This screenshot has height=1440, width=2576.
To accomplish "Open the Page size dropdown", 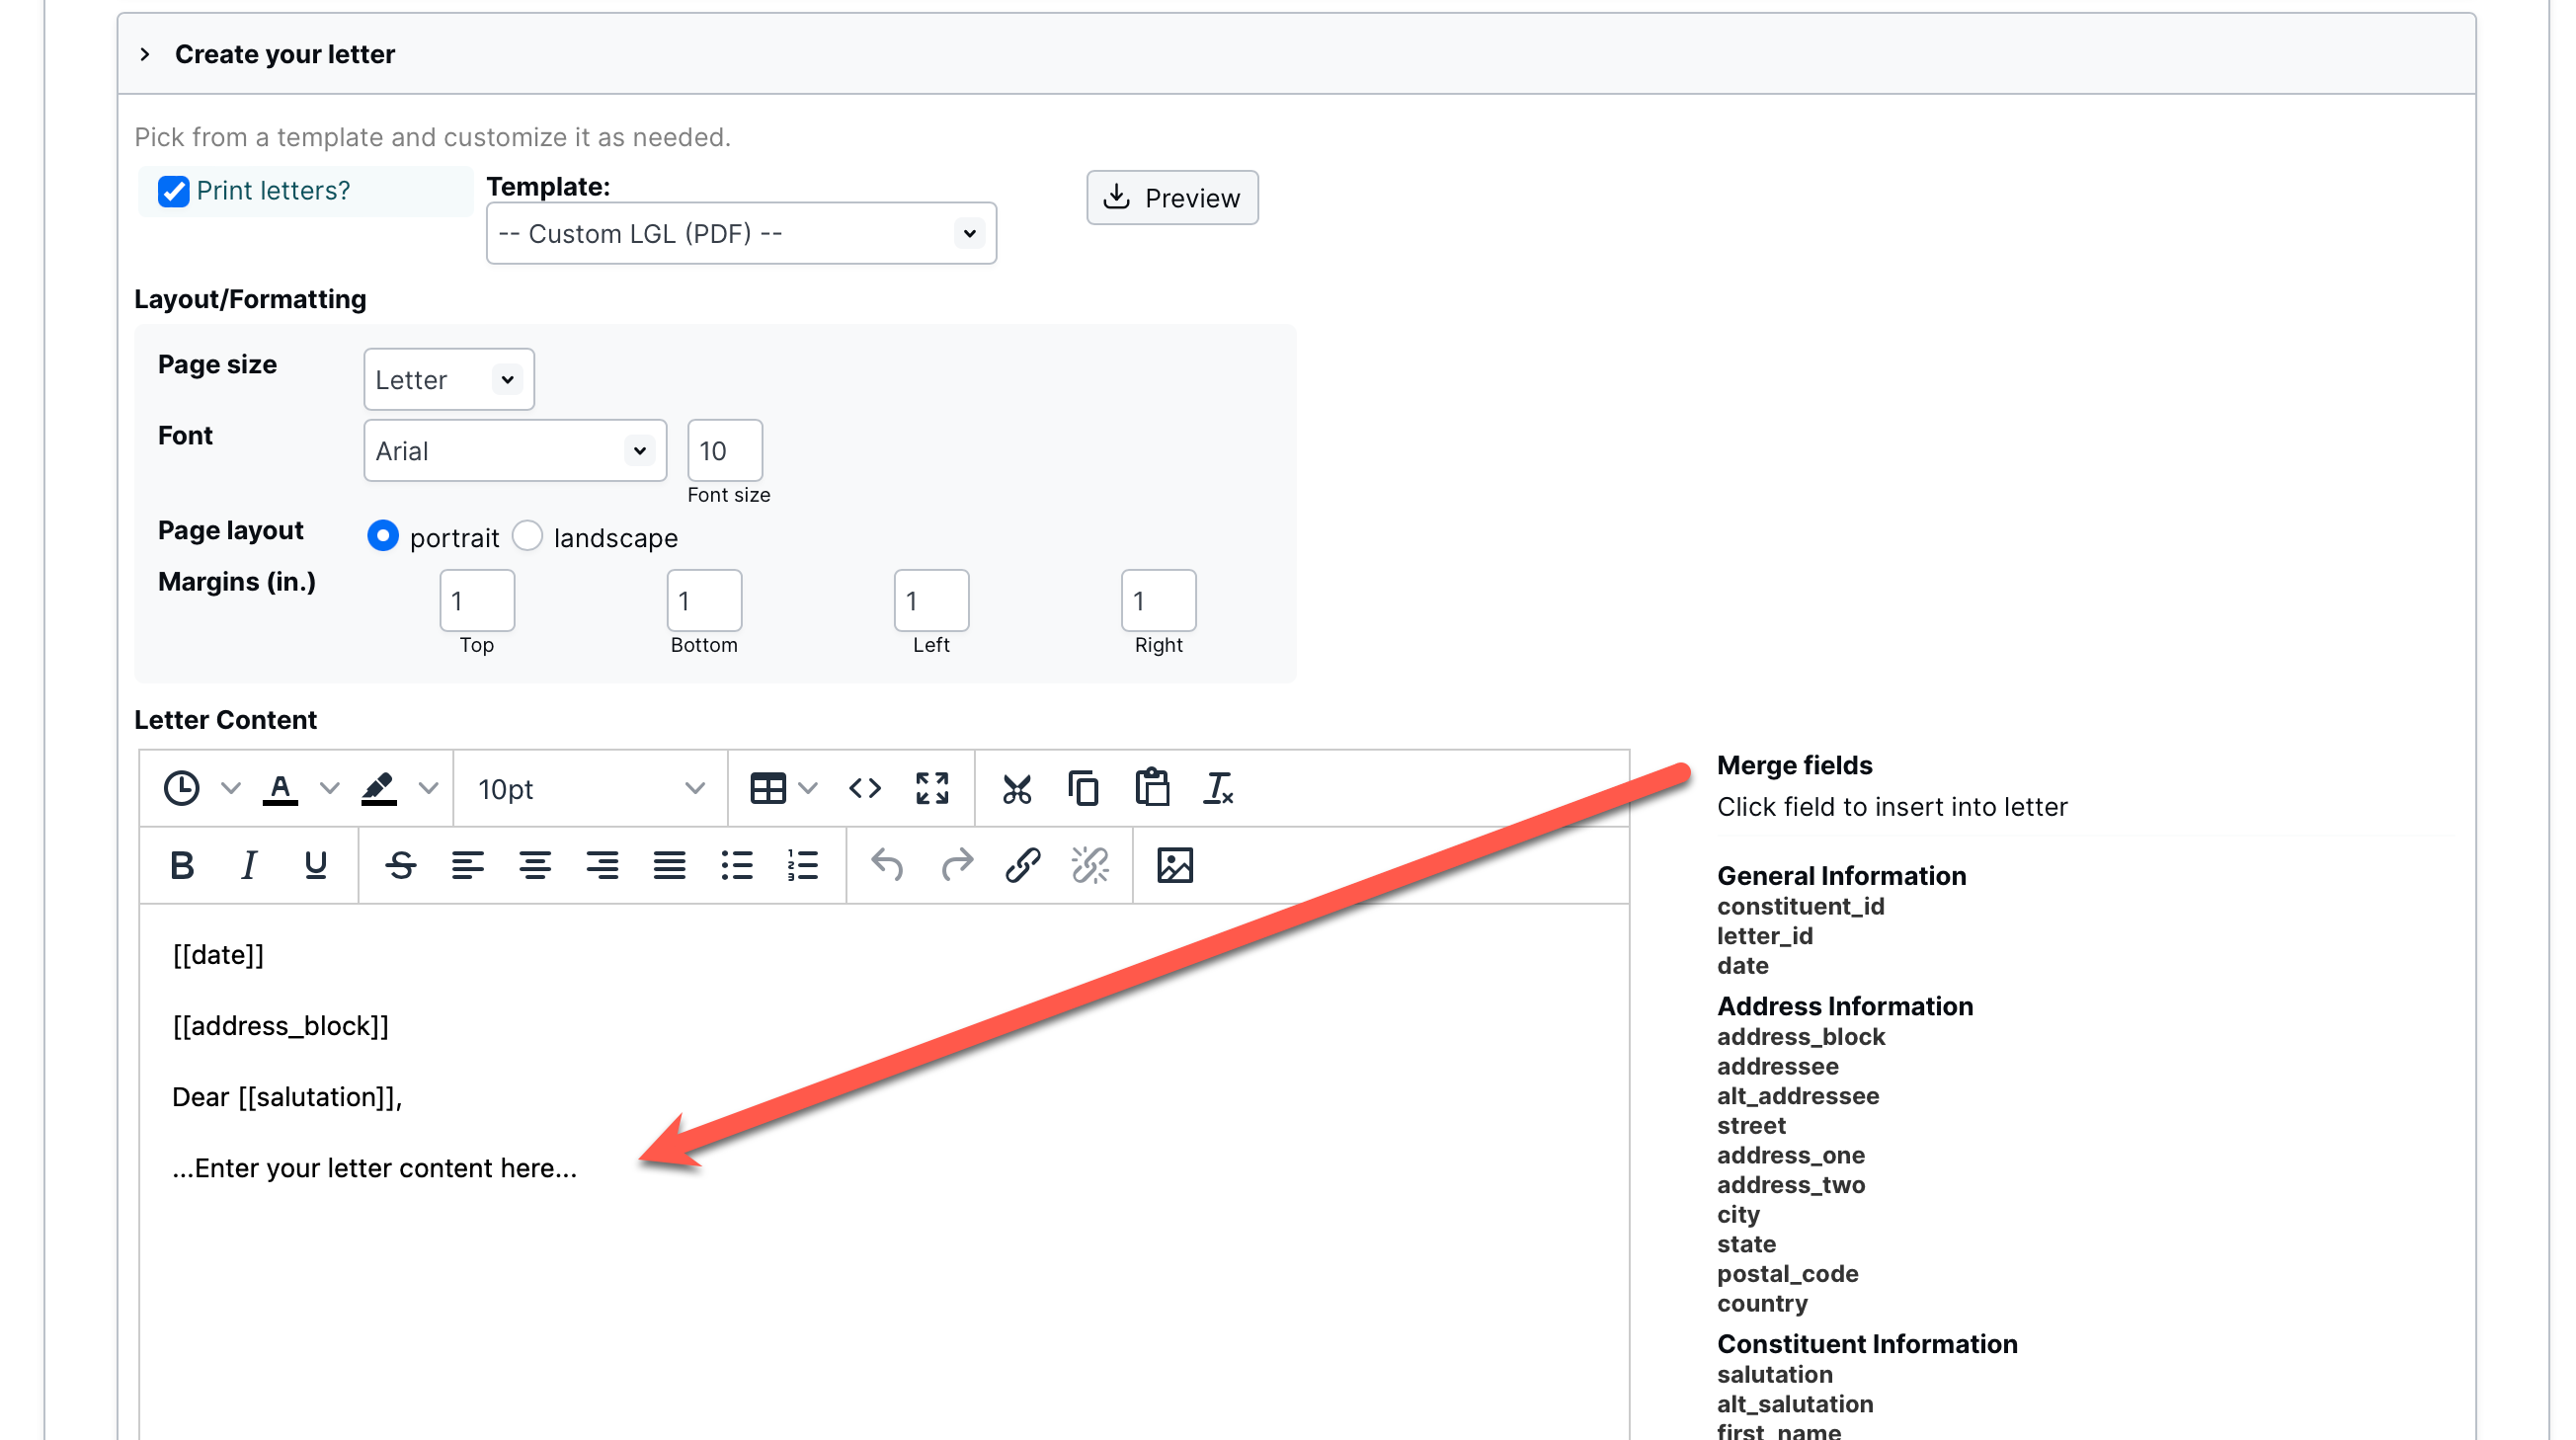I will click(448, 380).
